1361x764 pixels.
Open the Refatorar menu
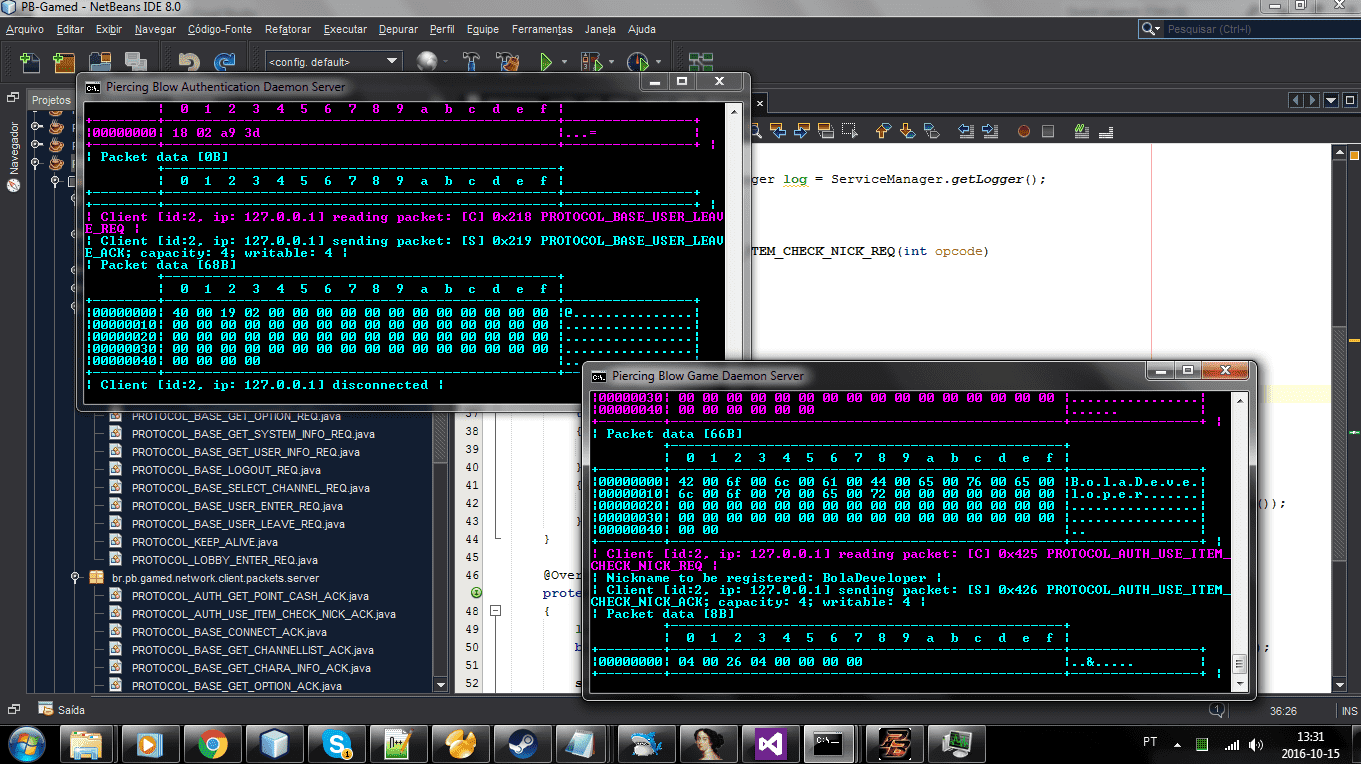[288, 29]
